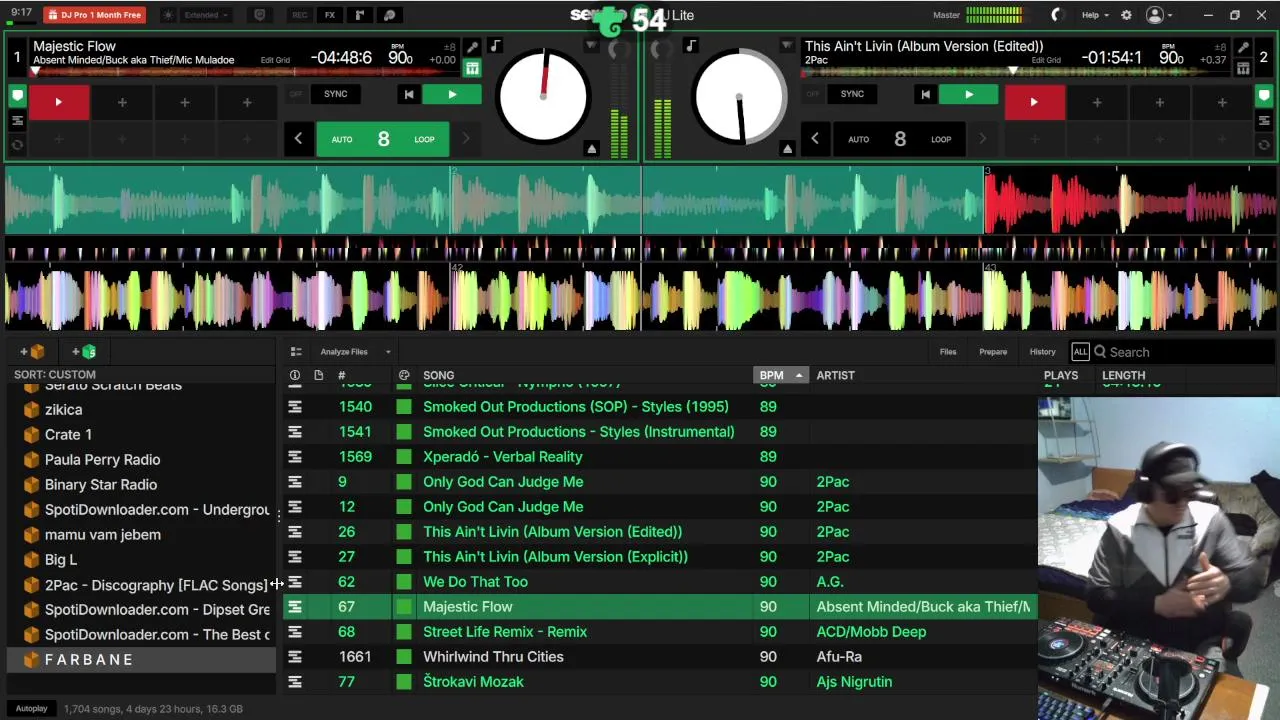The width and height of the screenshot is (1280, 720).
Task: Play deck 1 track
Action: tap(452, 94)
